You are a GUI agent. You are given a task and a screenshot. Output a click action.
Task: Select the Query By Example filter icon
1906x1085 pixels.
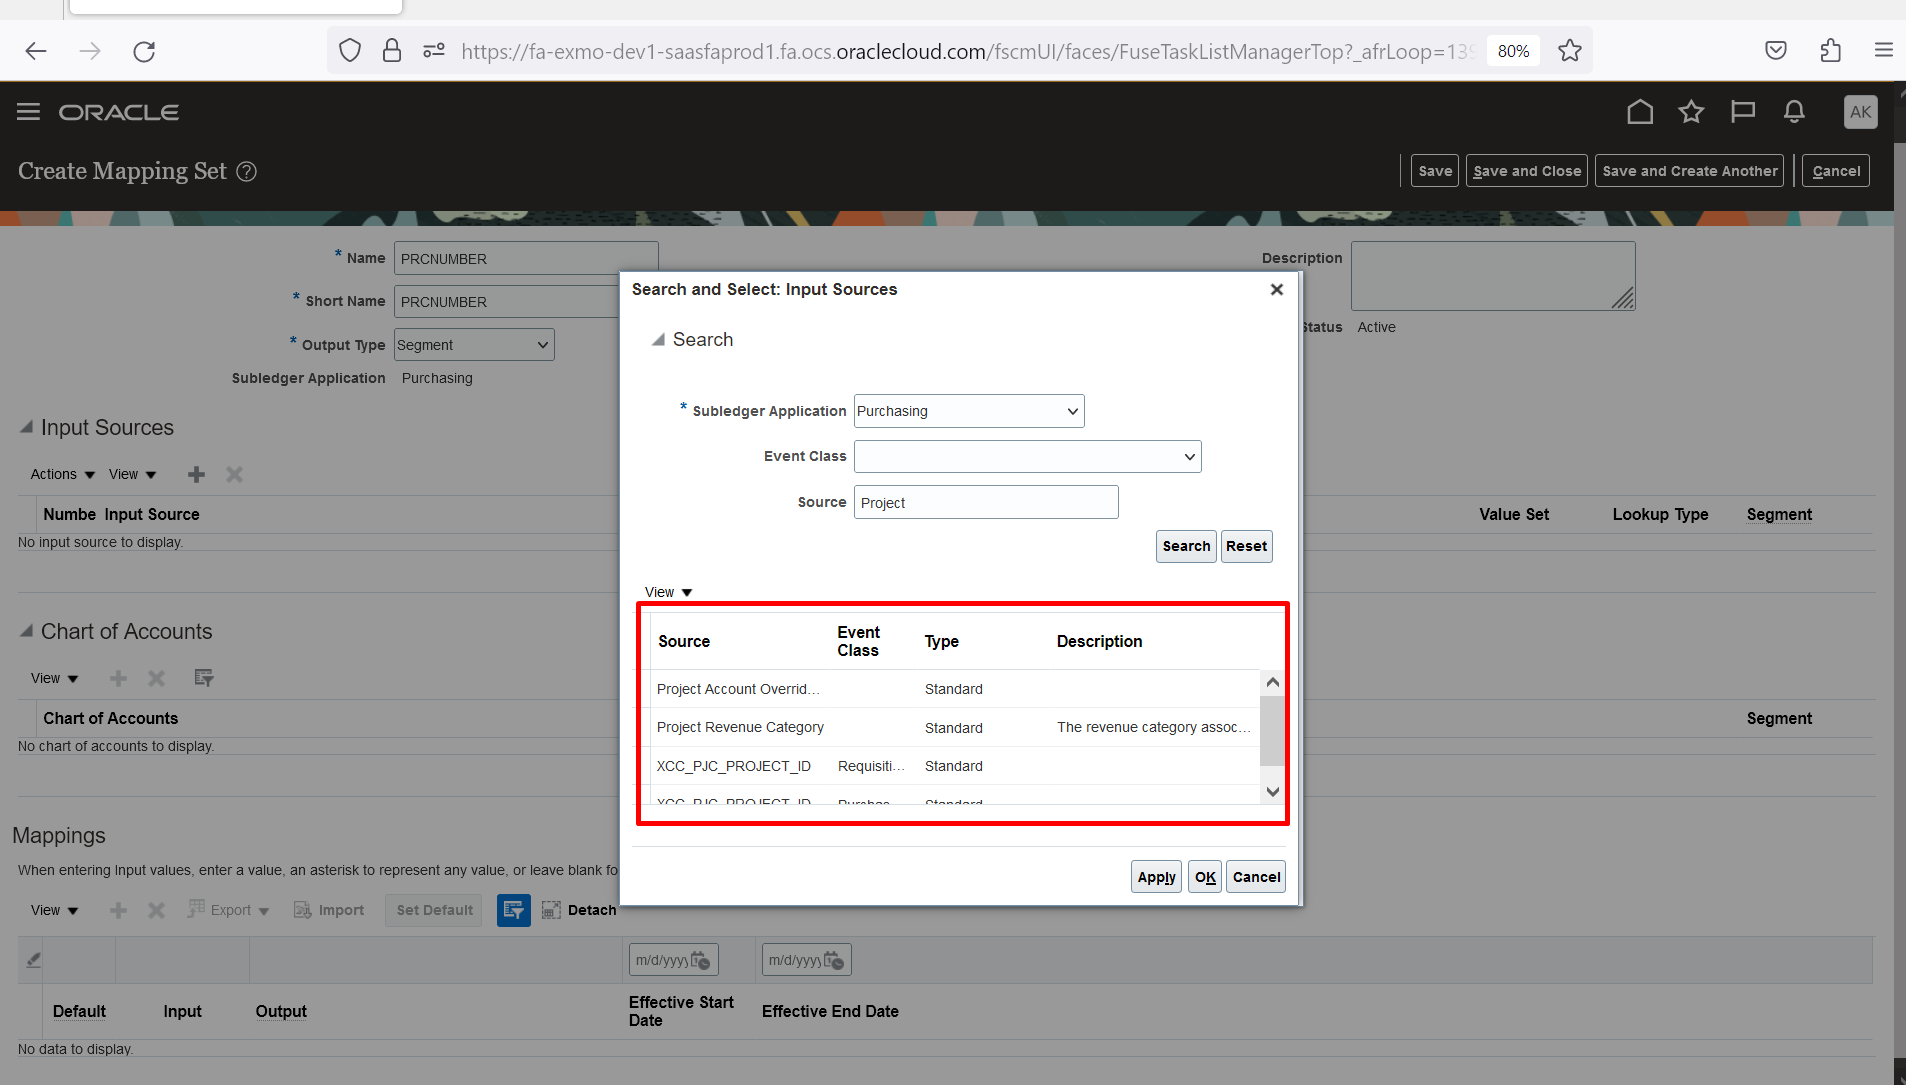[x=513, y=910]
